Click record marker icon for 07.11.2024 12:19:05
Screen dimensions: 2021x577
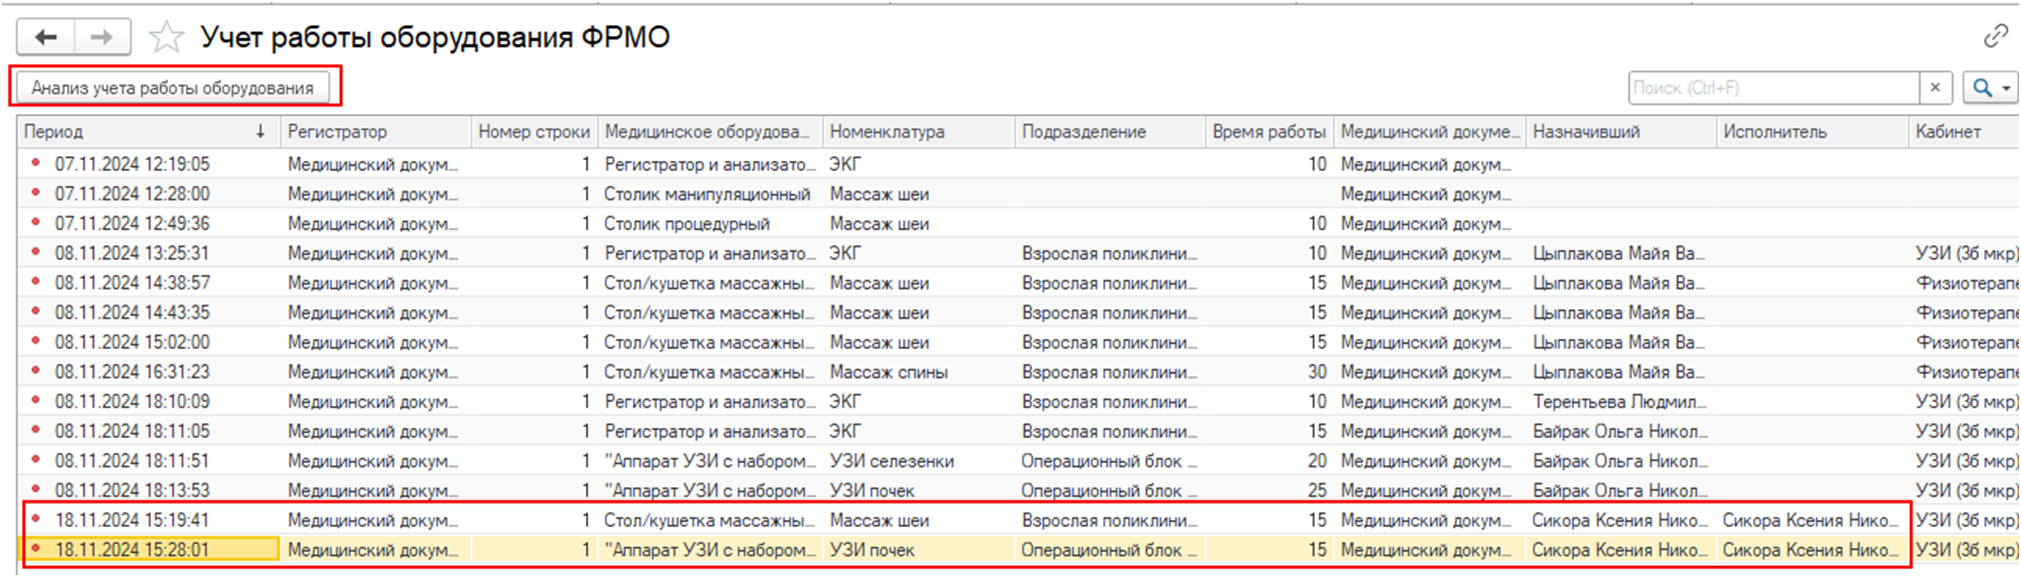point(36,164)
